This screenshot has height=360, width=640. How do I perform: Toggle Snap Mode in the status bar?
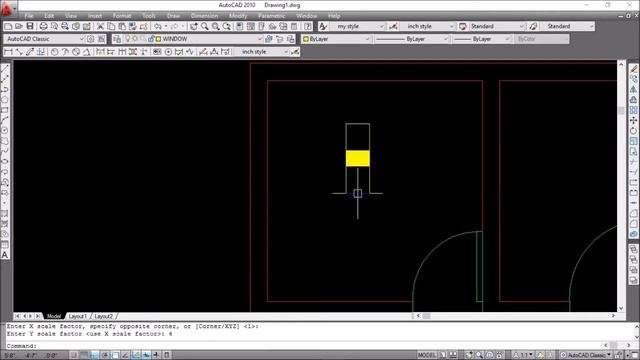(74, 355)
